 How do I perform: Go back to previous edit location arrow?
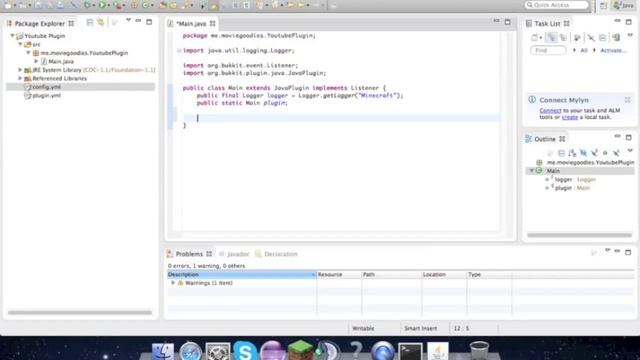tap(291, 5)
